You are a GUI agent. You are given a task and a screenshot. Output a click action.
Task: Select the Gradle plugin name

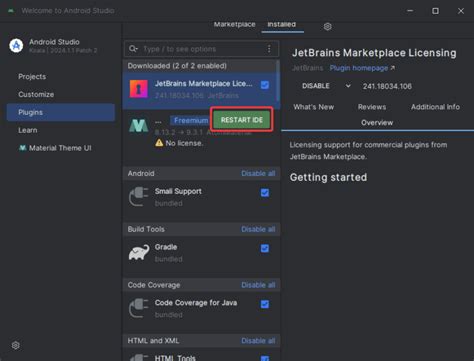point(166,247)
